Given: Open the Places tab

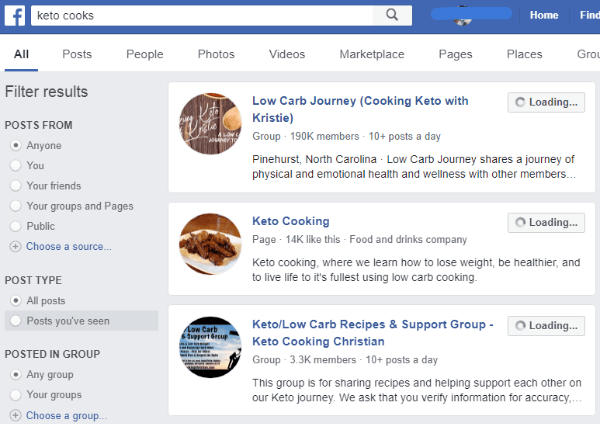Looking at the screenshot, I should 525,54.
